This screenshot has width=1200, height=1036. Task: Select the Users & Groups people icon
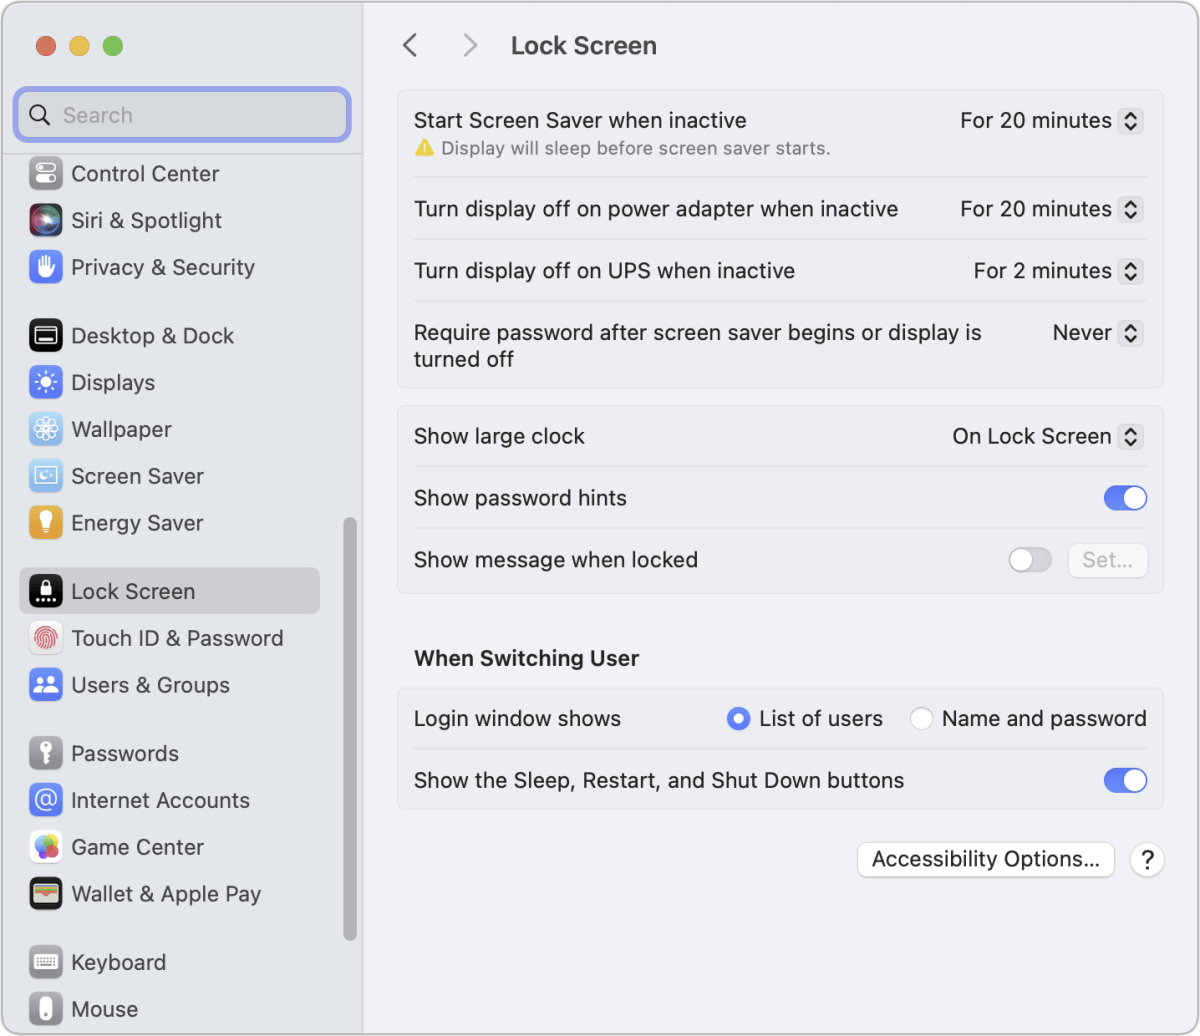point(45,685)
